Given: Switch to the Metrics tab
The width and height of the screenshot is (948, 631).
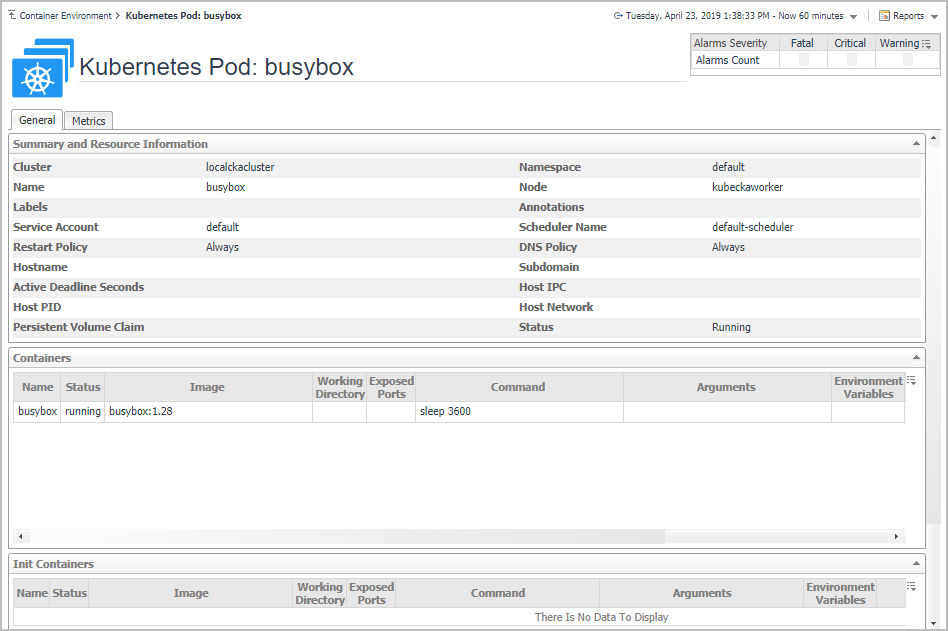Looking at the screenshot, I should tap(88, 121).
